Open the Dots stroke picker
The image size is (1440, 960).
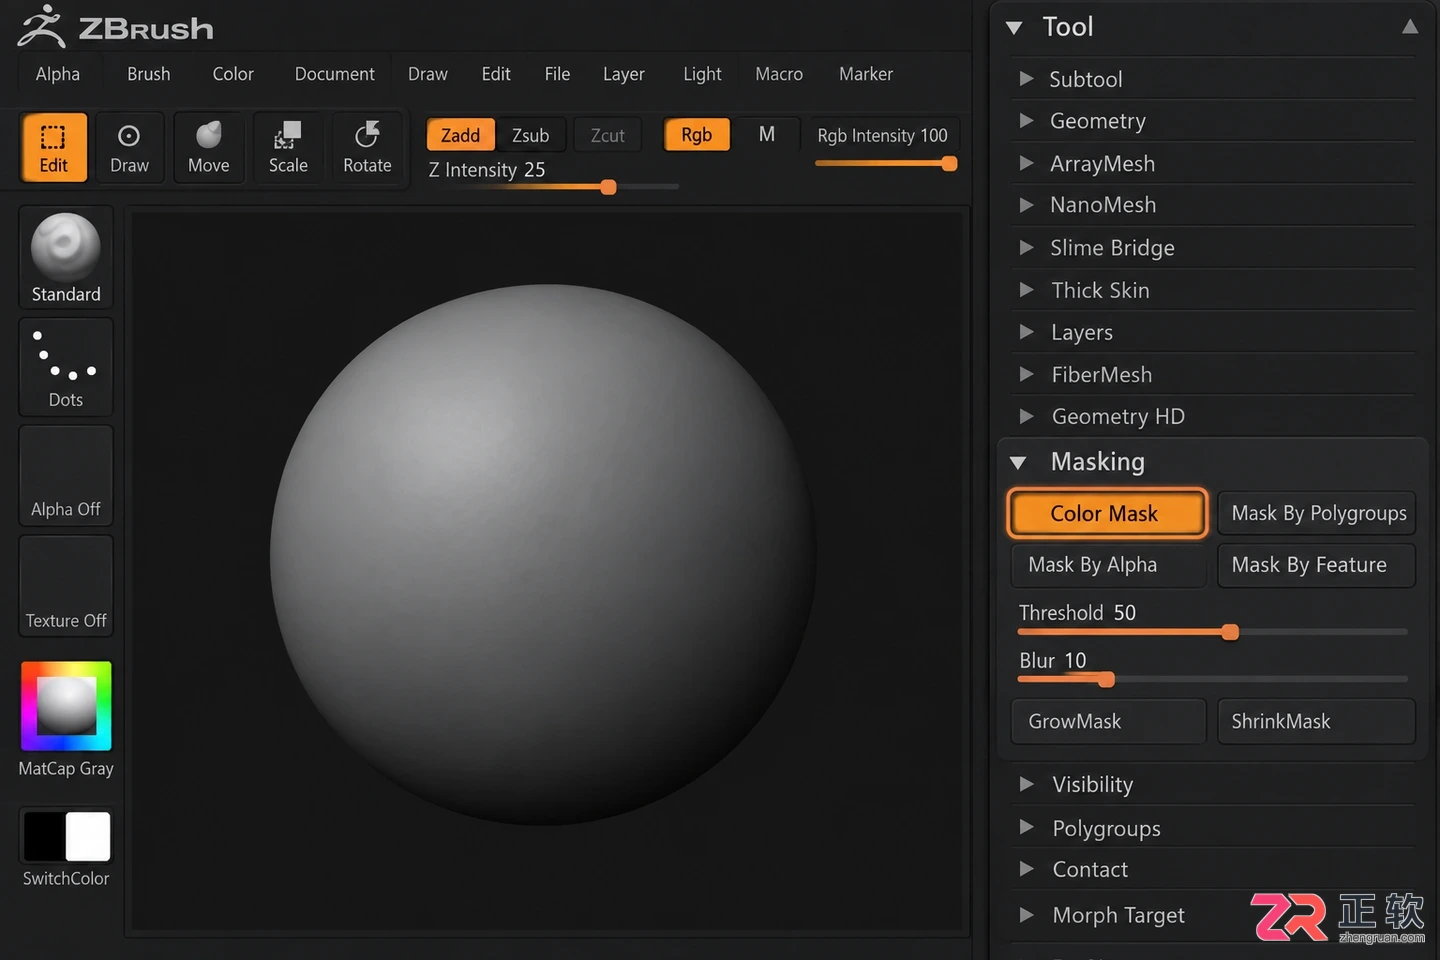(x=66, y=367)
